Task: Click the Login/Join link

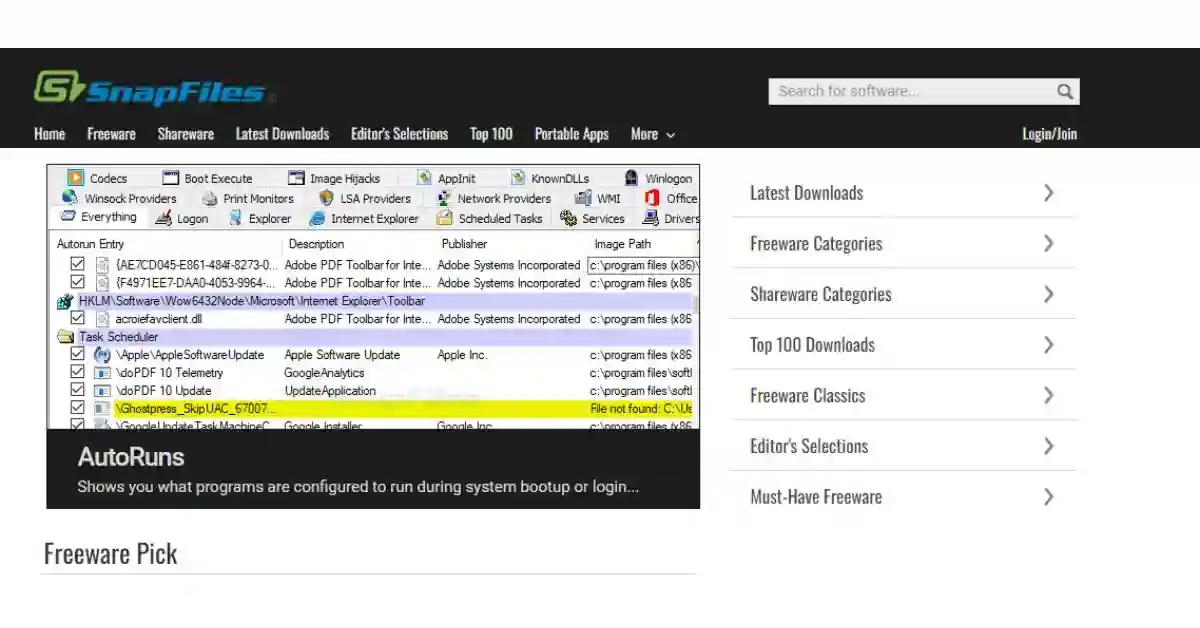Action: pyautogui.click(x=1049, y=134)
